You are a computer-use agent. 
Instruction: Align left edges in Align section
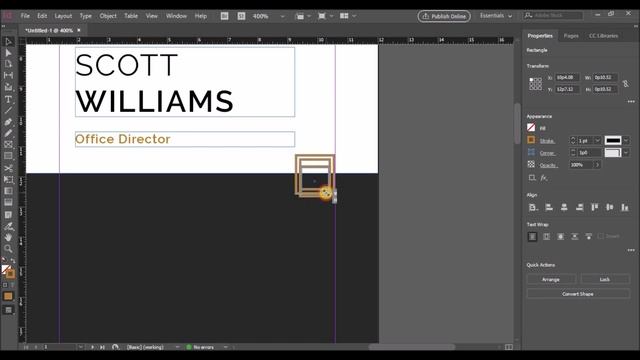pyautogui.click(x=549, y=207)
